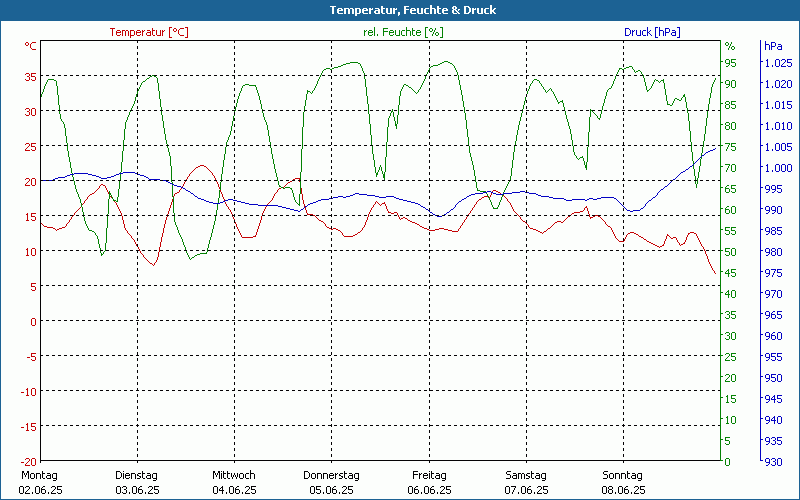Click the "Samstag" day label

pos(526,476)
